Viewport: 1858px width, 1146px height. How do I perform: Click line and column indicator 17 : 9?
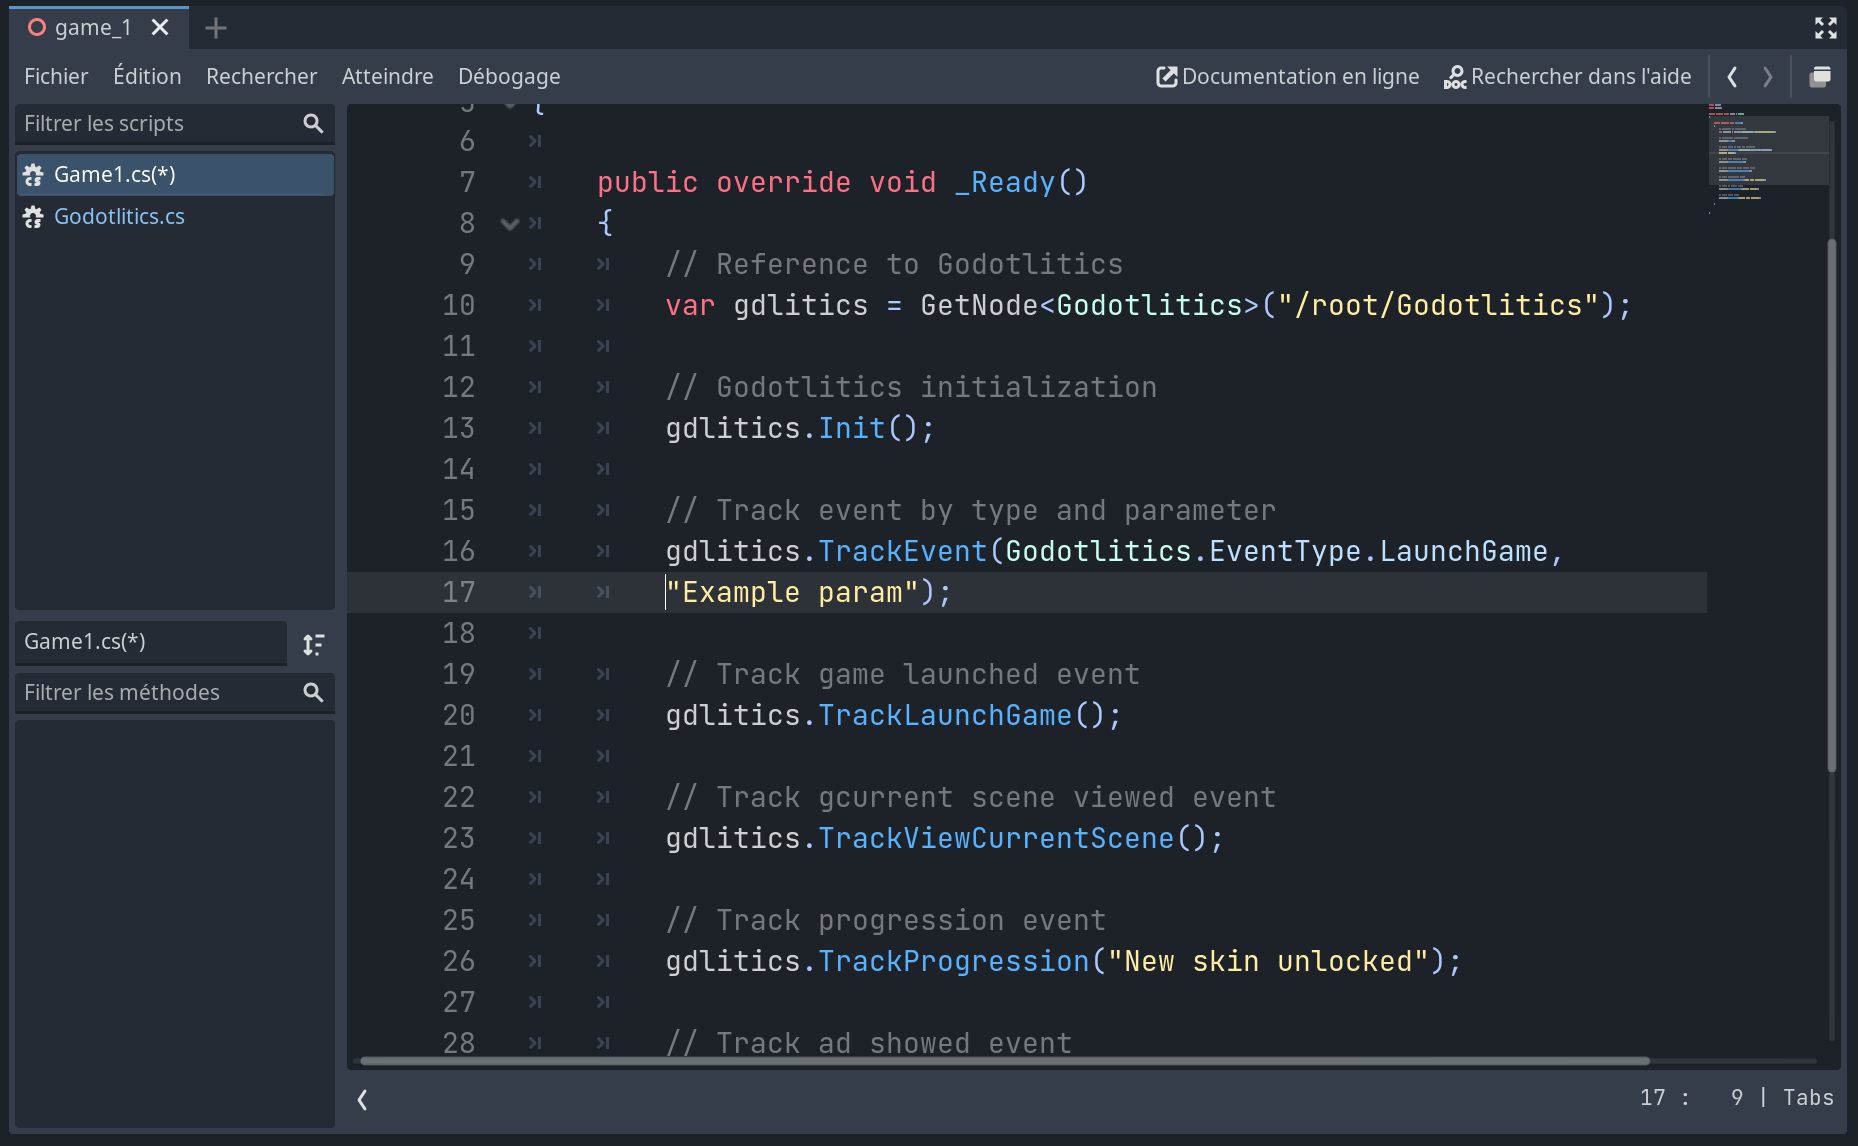[x=1691, y=1097]
